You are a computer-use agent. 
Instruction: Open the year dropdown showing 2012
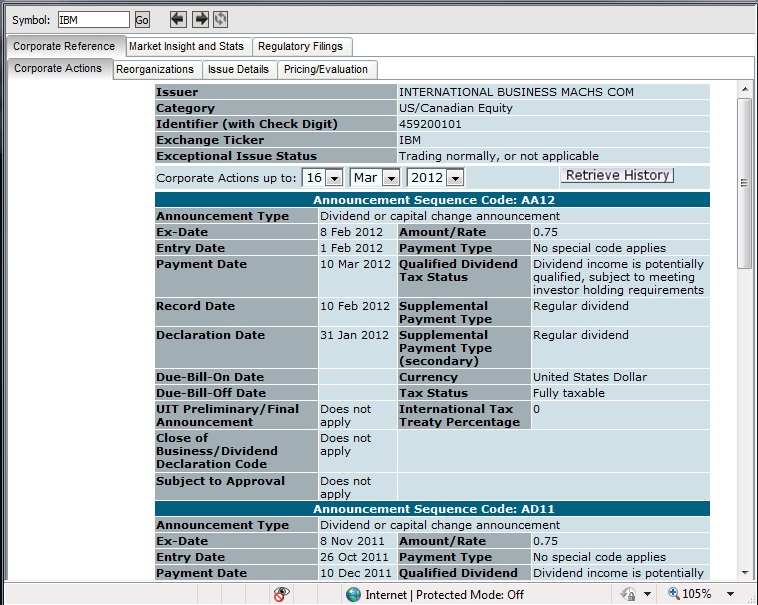[x=455, y=178]
